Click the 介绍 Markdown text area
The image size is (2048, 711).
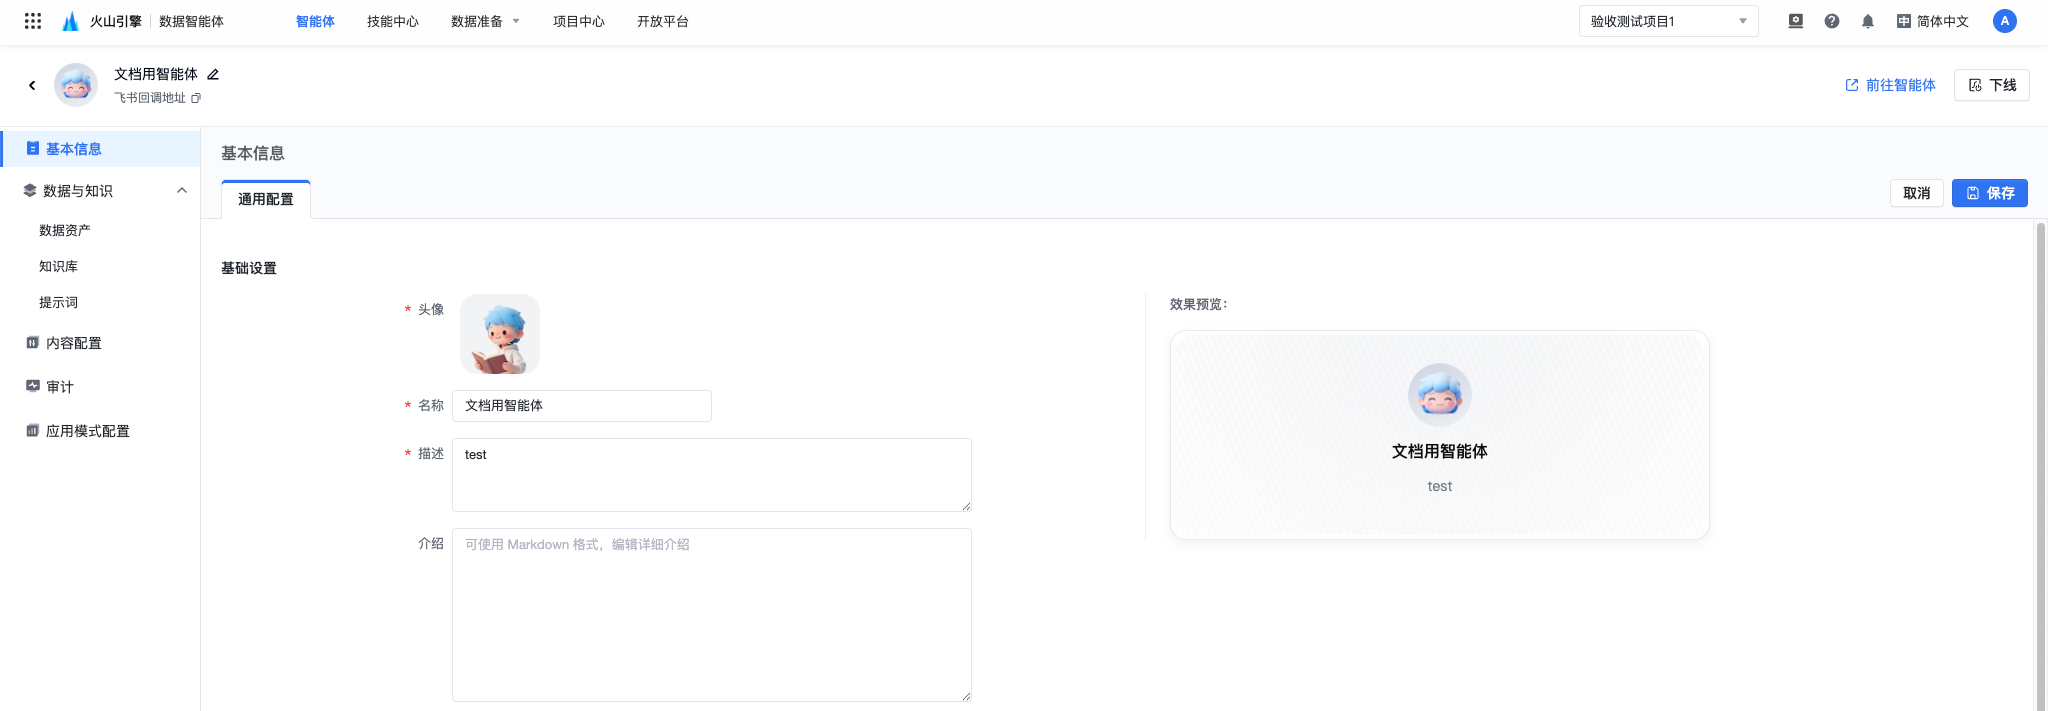(x=712, y=615)
